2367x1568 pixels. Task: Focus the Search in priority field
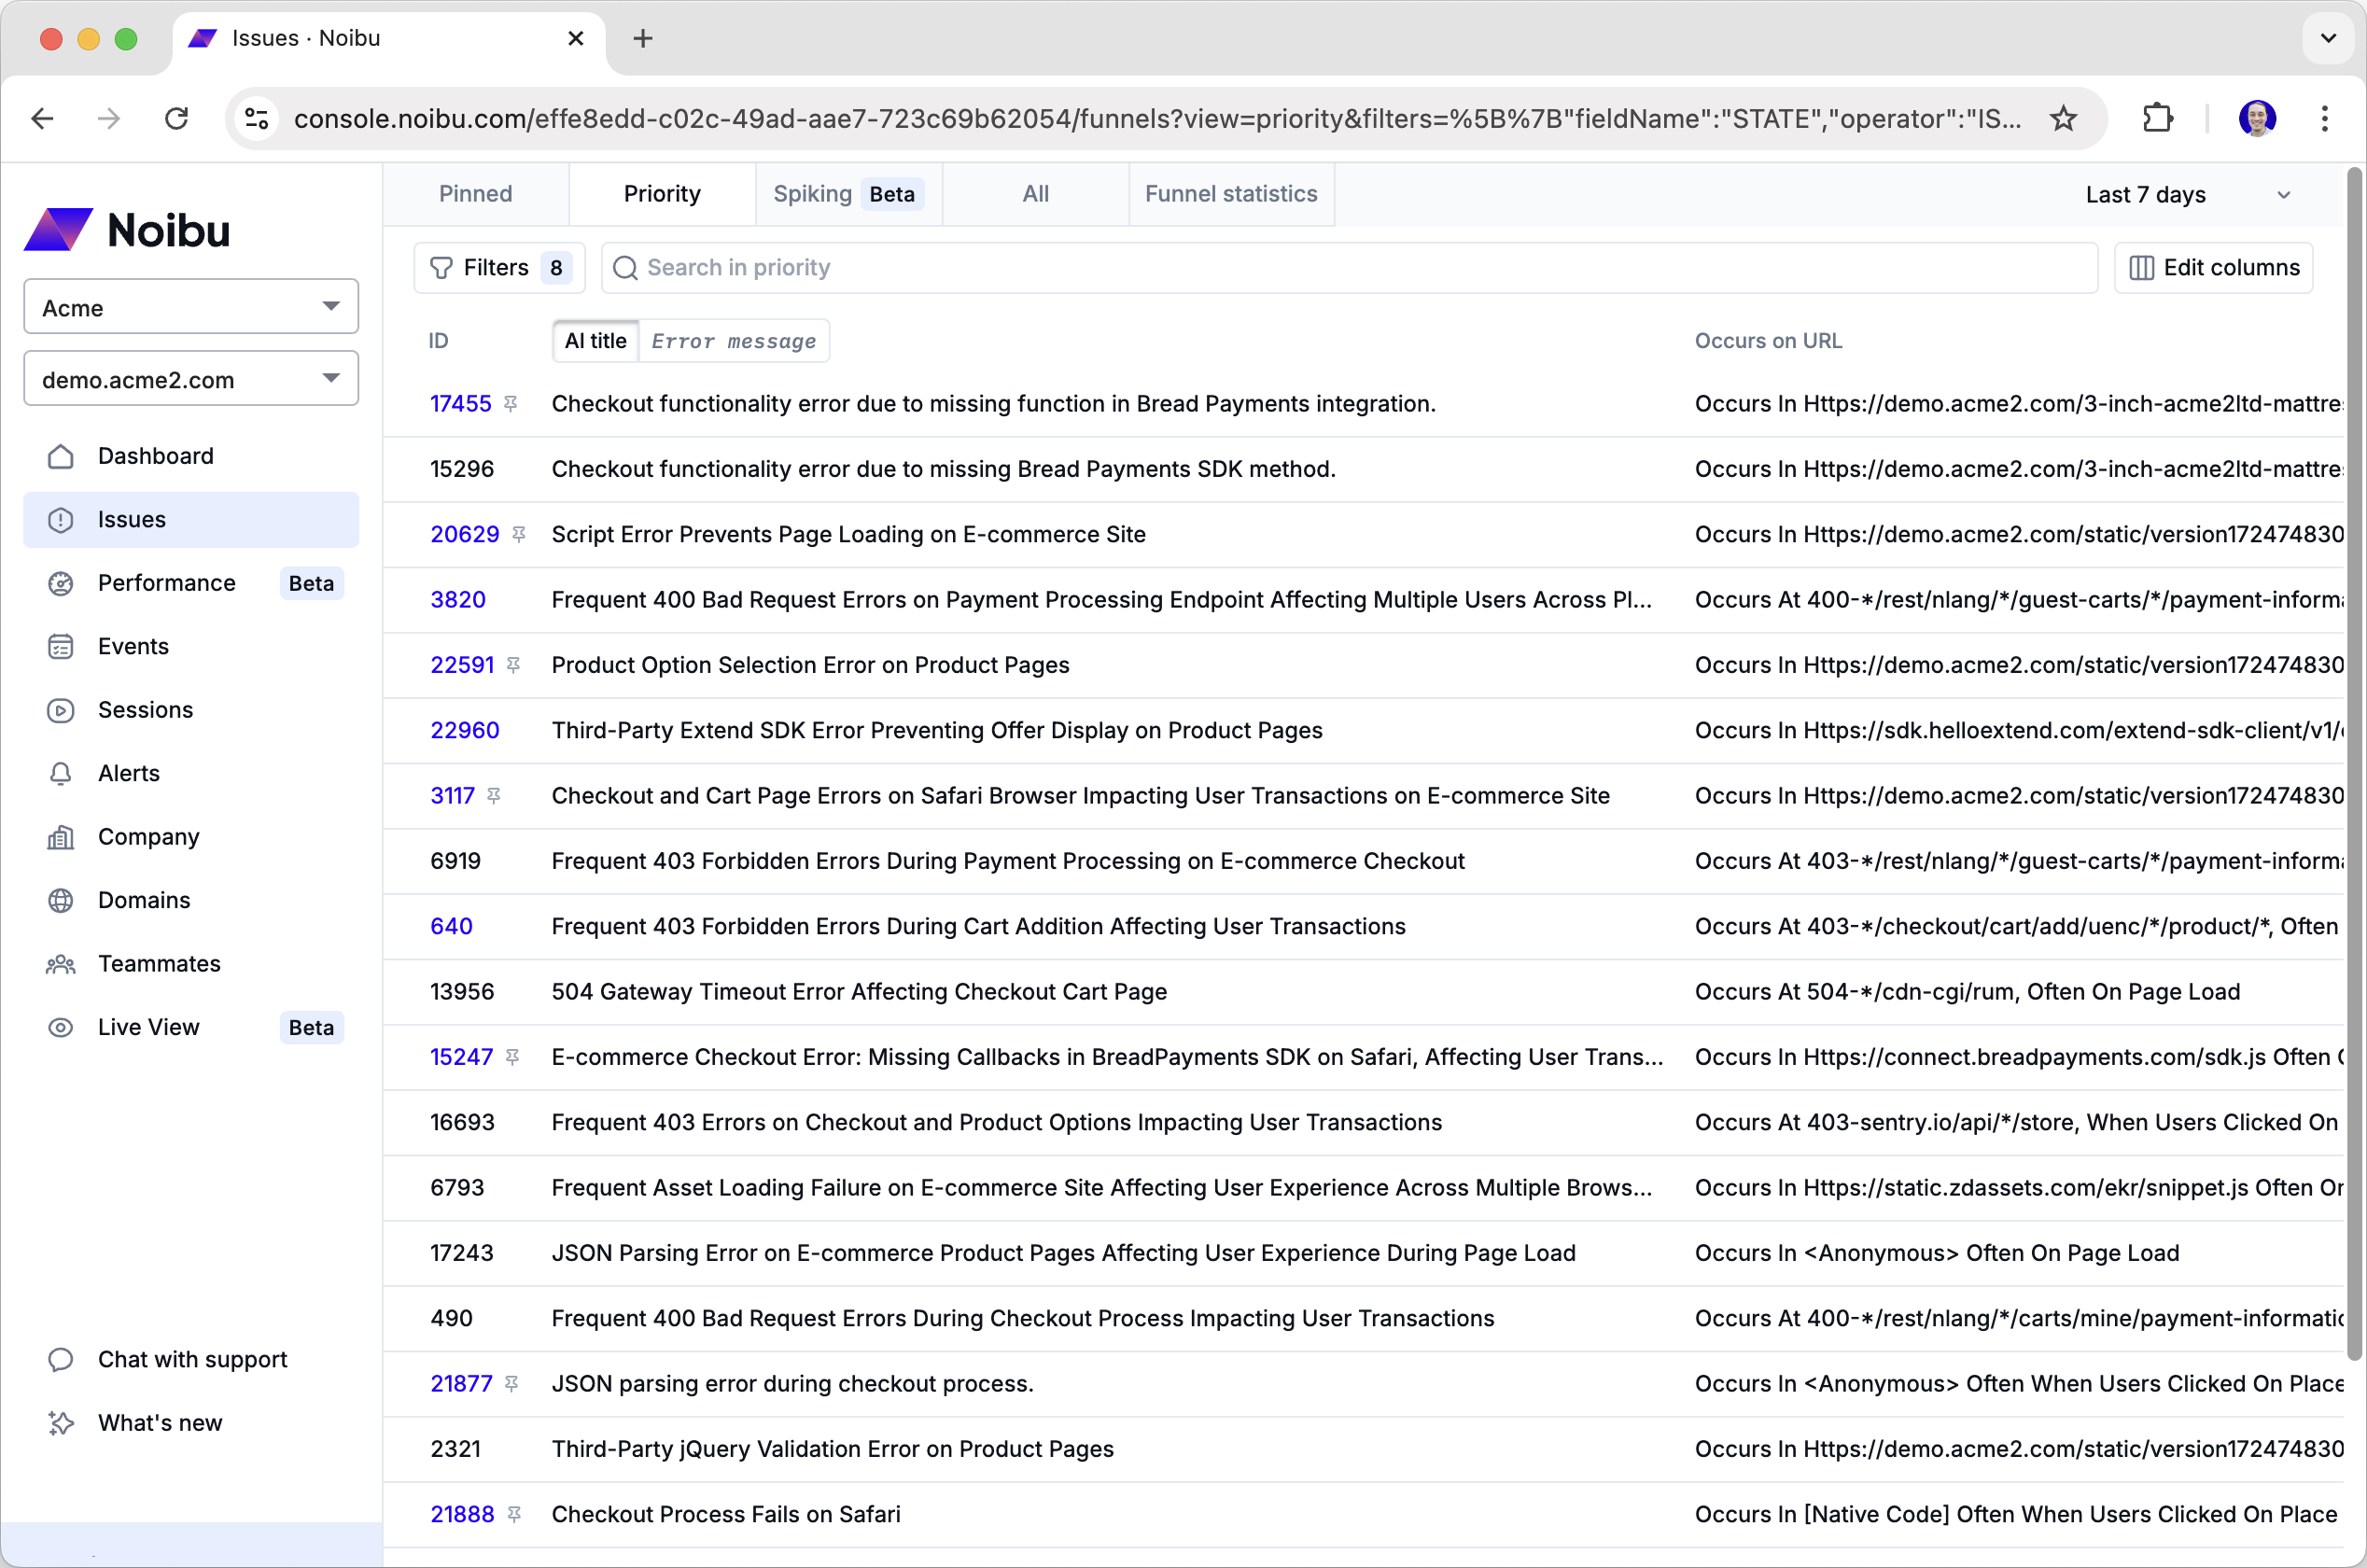tap(1350, 267)
